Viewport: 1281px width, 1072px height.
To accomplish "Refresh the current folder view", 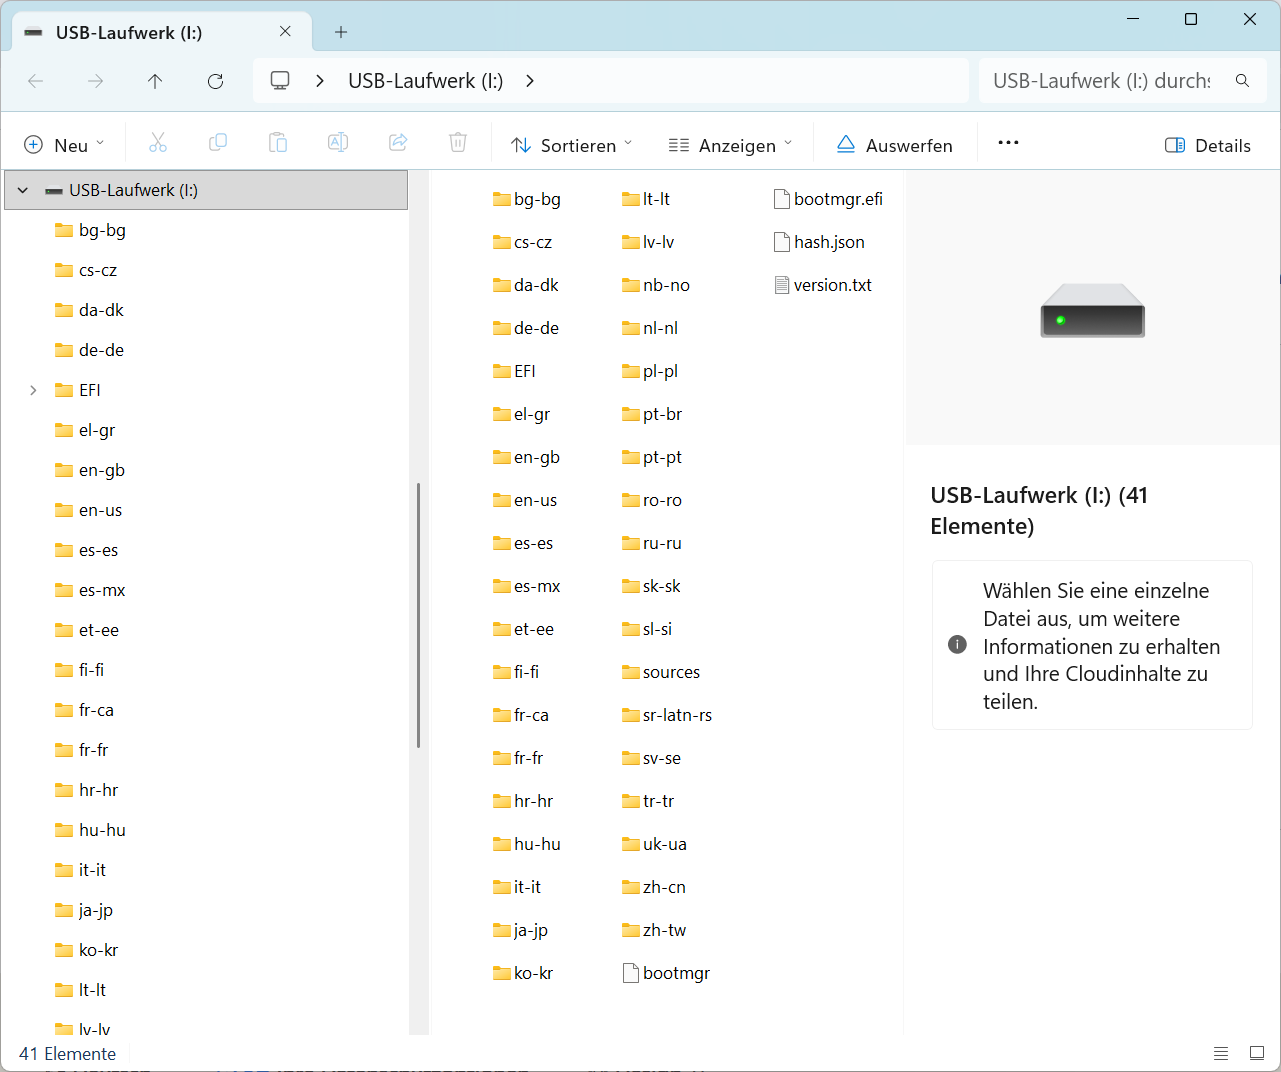I will click(215, 81).
